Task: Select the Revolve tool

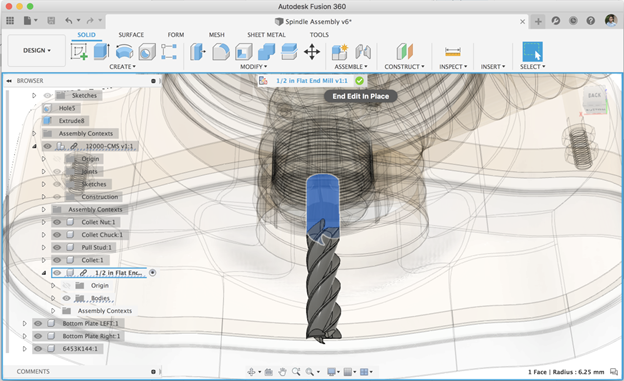Action: tap(125, 52)
